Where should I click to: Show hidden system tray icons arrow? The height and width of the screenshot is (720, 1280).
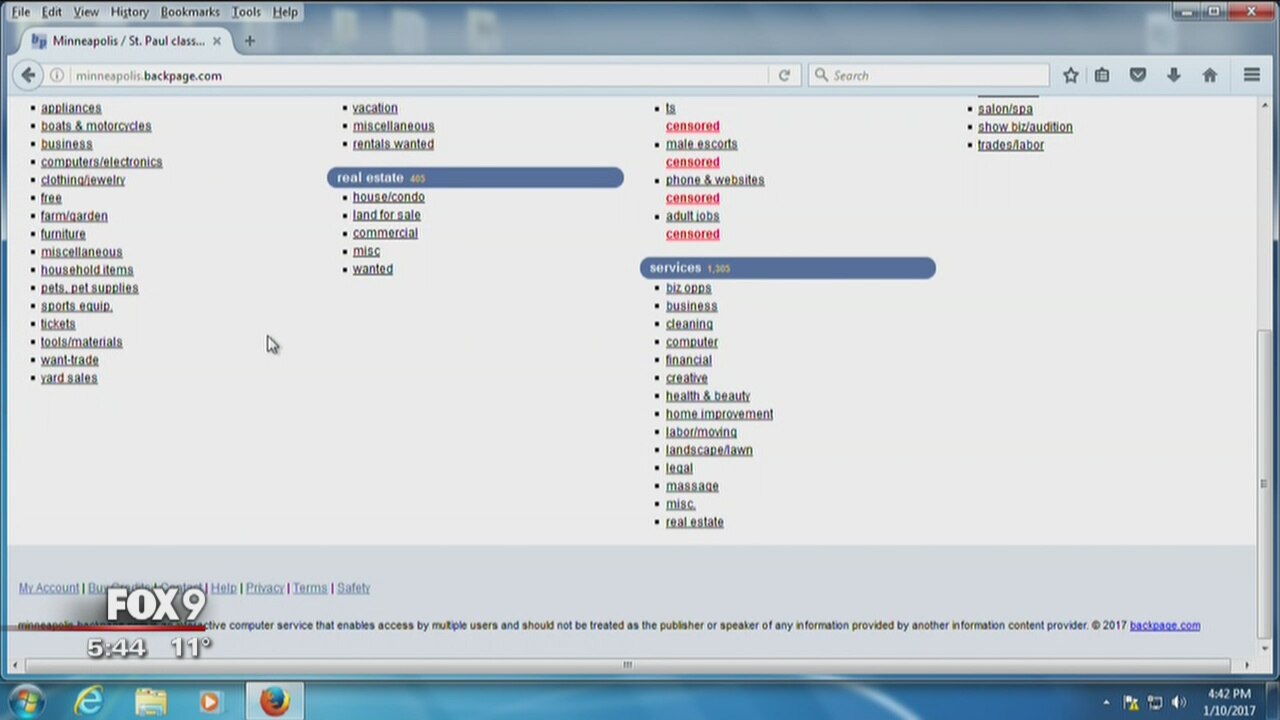click(1106, 703)
